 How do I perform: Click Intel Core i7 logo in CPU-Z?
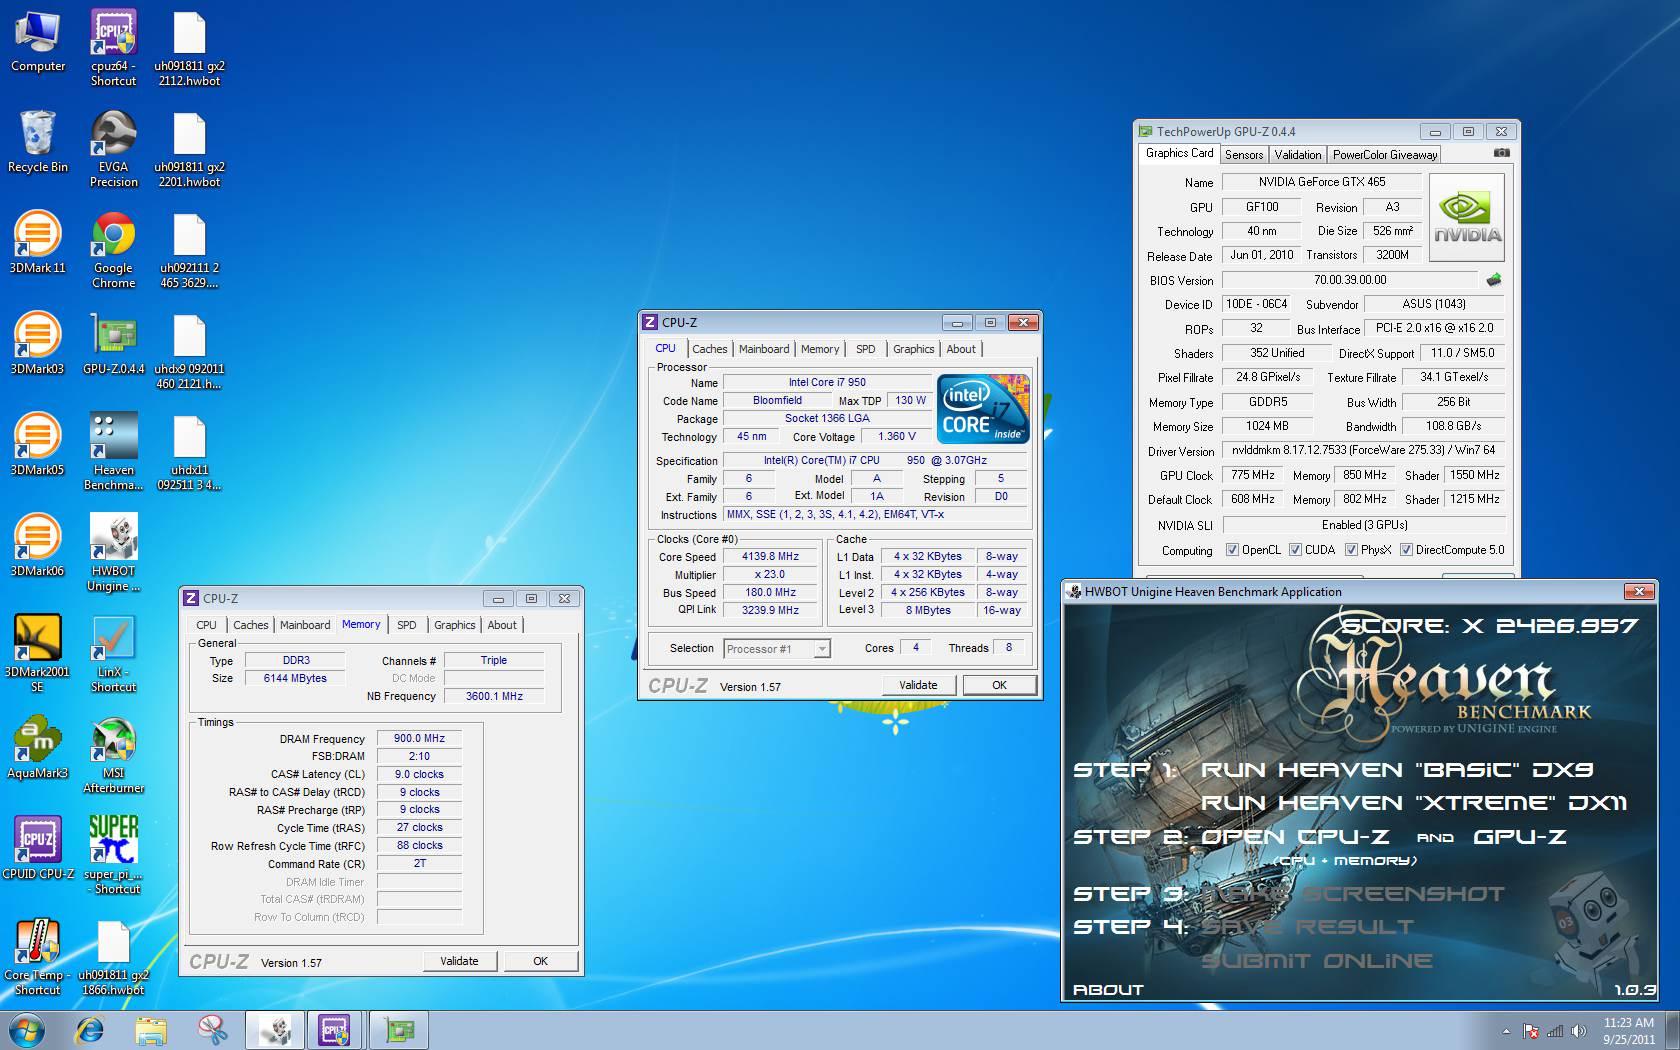point(983,409)
